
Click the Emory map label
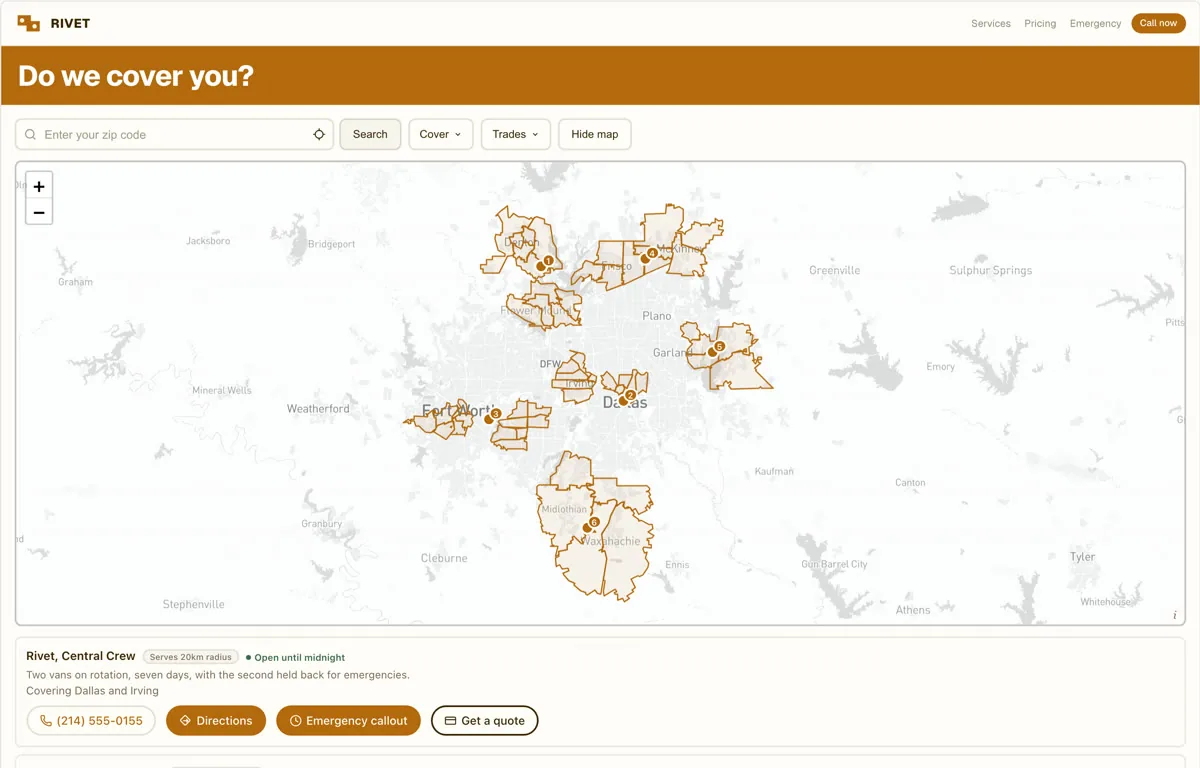click(940, 367)
